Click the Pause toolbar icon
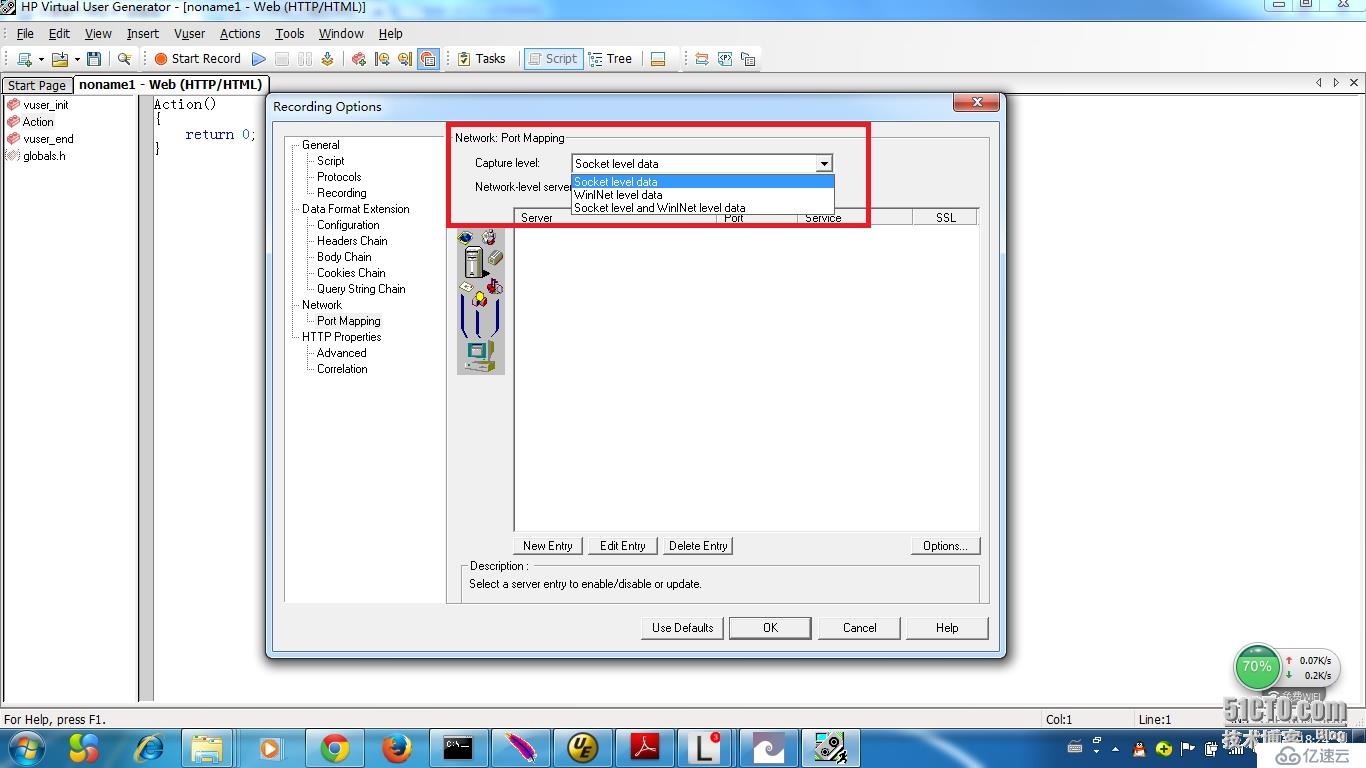This screenshot has height=768, width=1366. click(x=305, y=59)
